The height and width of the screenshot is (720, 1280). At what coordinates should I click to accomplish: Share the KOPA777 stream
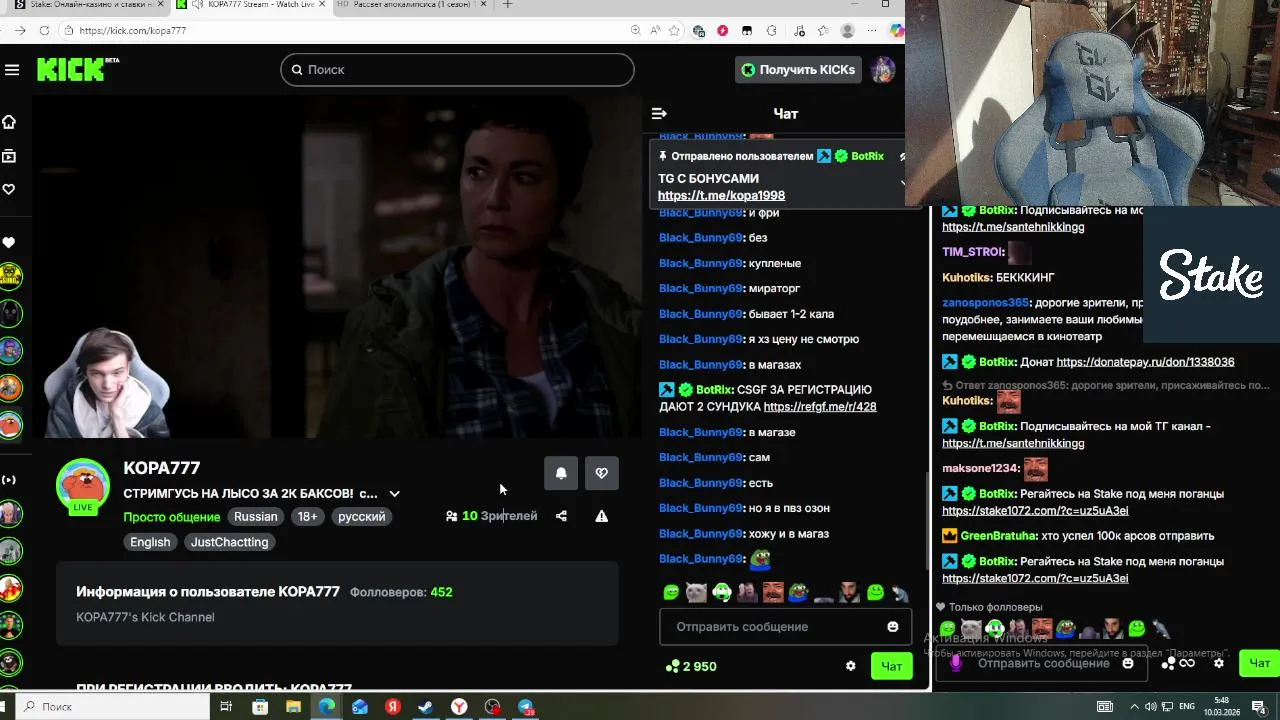pyautogui.click(x=561, y=516)
